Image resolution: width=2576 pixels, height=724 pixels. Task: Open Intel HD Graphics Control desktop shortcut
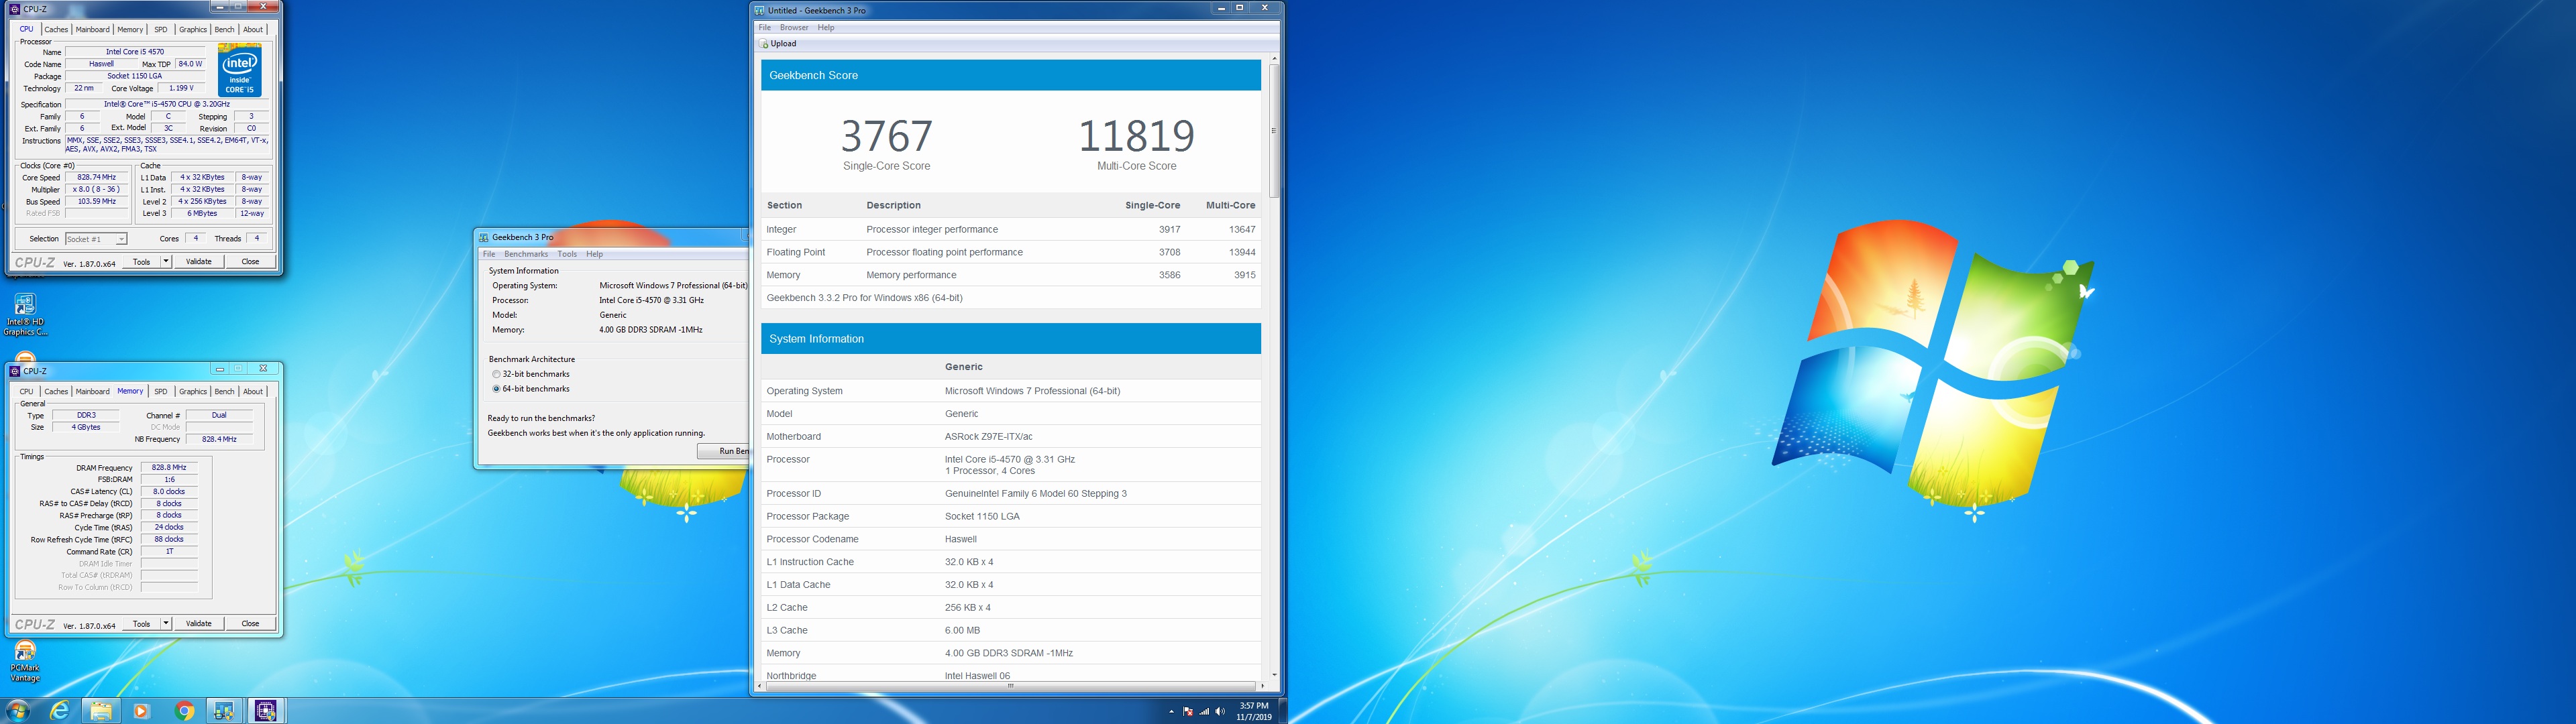point(25,314)
